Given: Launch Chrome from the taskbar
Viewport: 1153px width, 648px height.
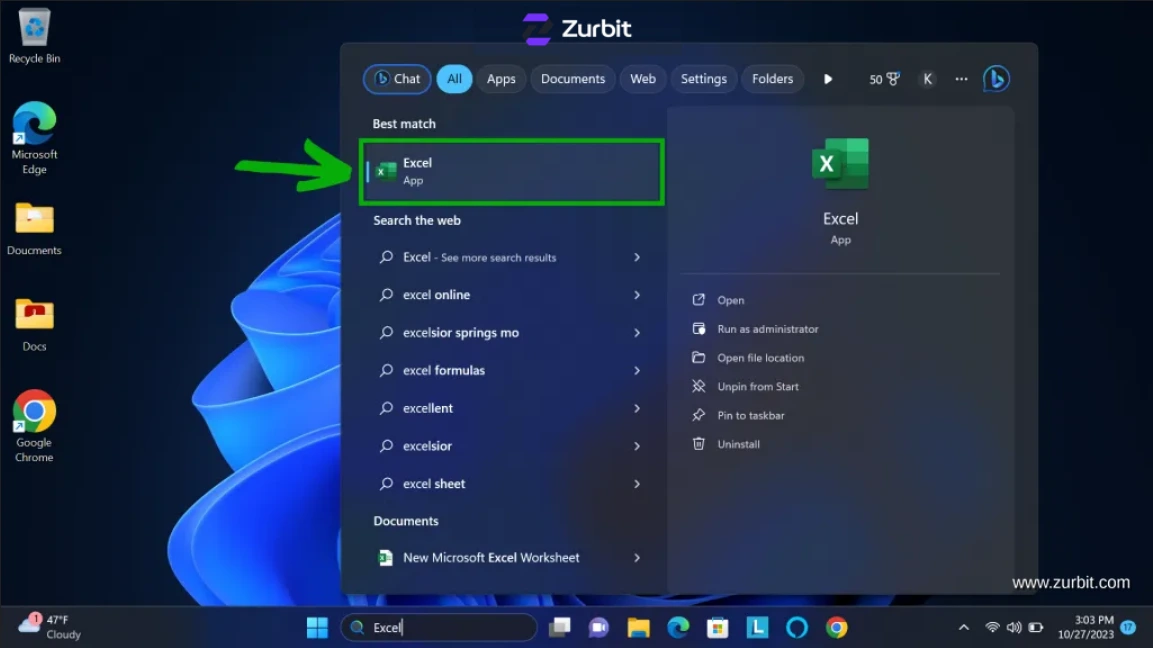Looking at the screenshot, I should pyautogui.click(x=836, y=627).
